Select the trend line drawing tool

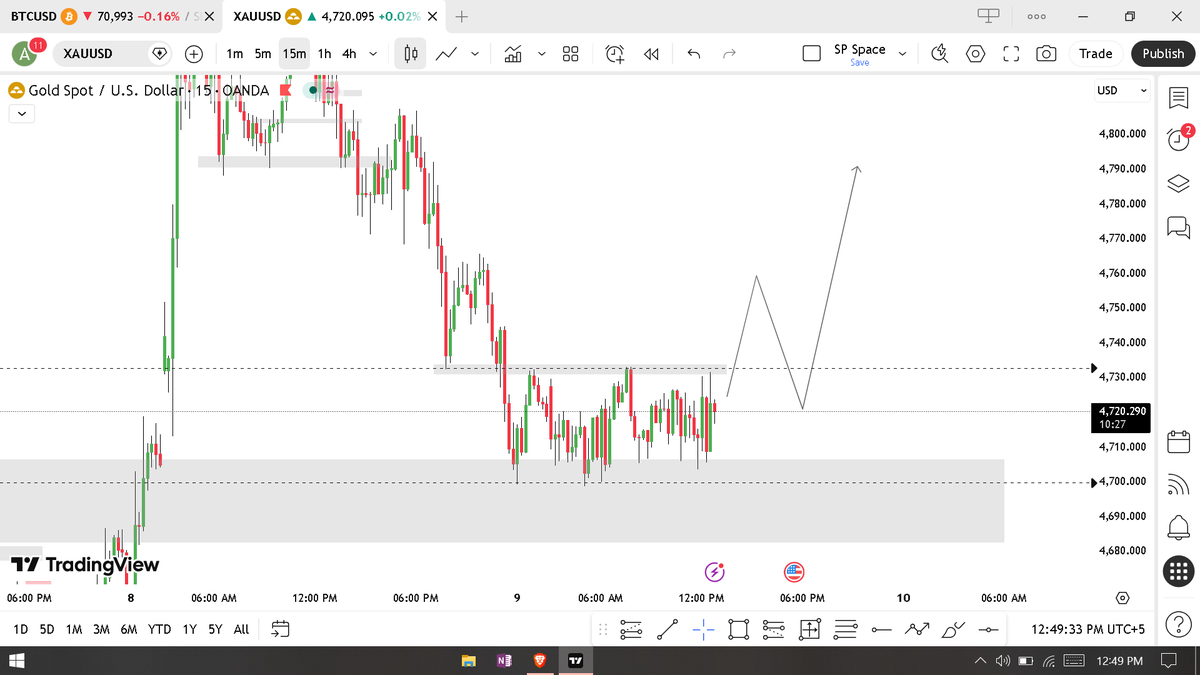(667, 629)
